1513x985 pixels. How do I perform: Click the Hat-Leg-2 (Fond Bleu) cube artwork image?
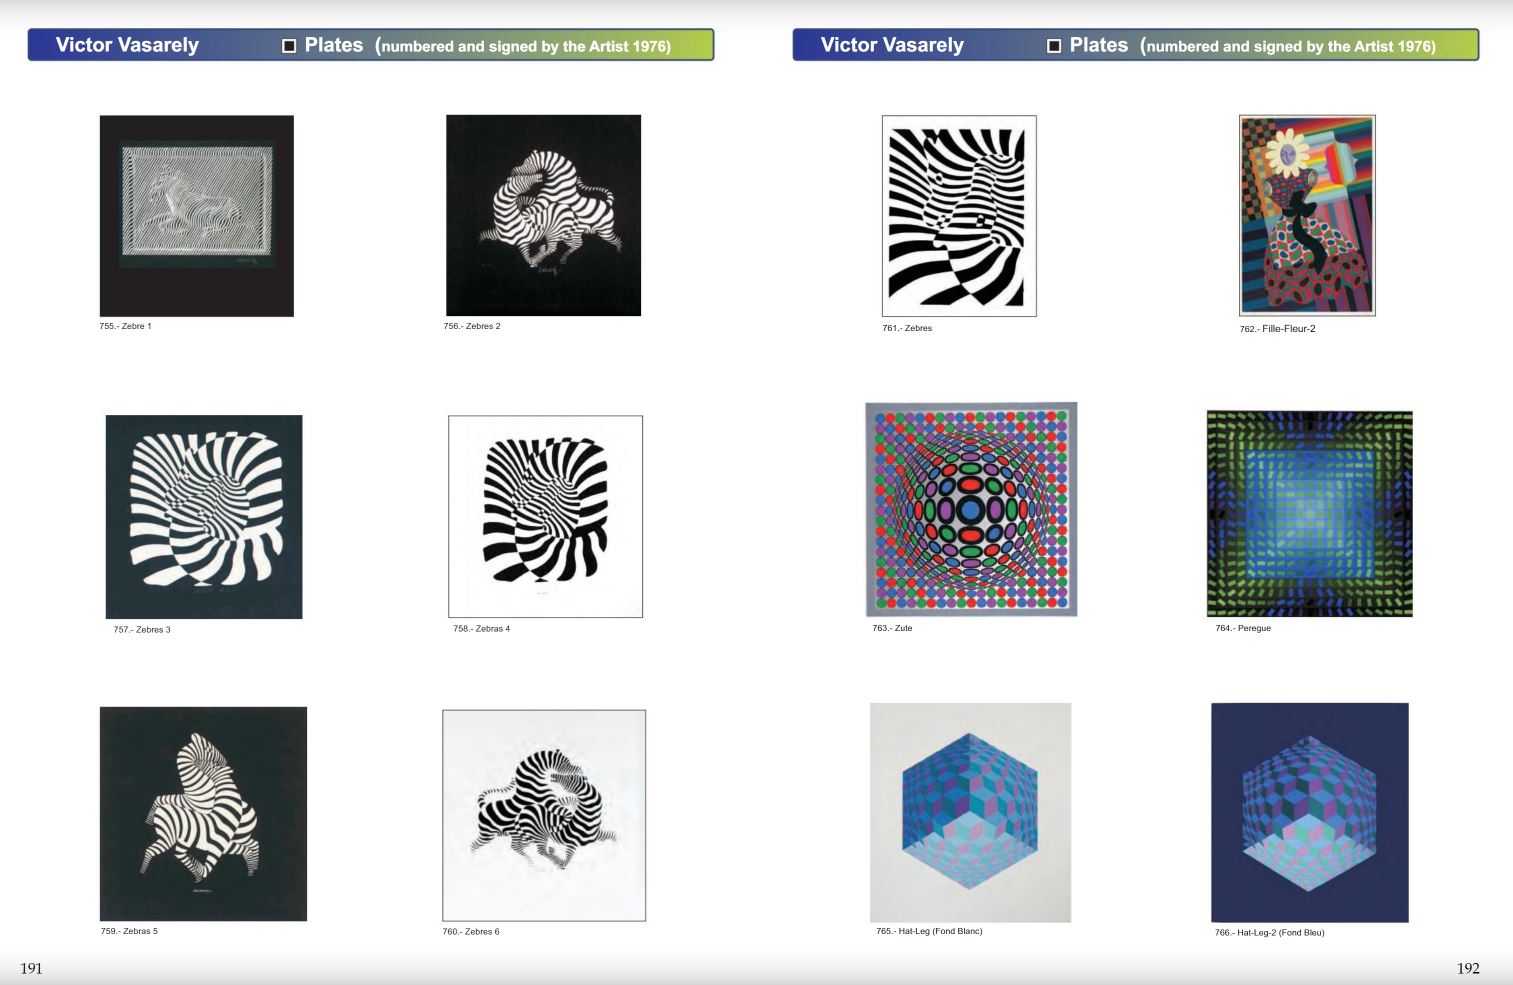1310,813
